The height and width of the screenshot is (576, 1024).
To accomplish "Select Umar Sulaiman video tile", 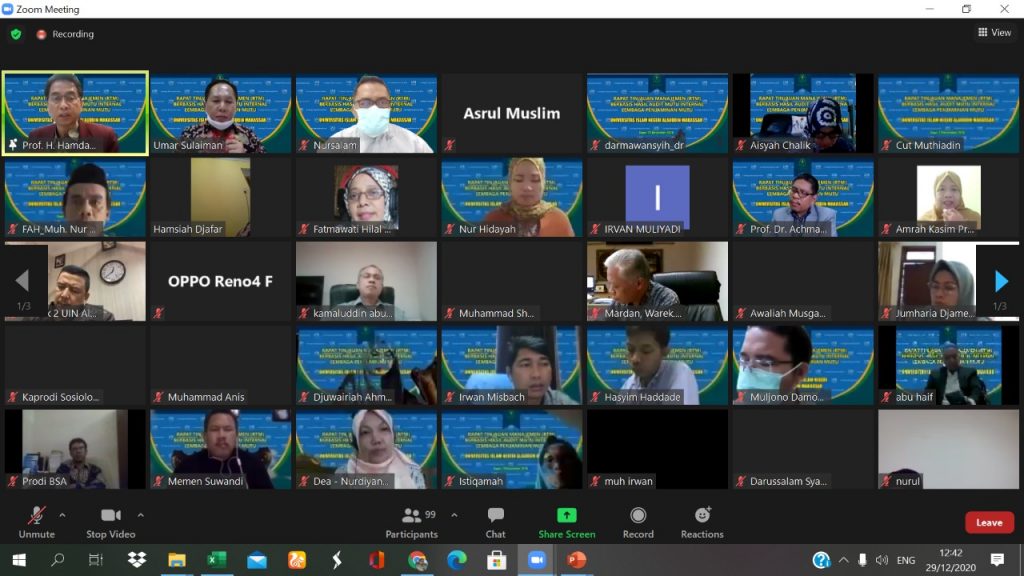I will [x=221, y=113].
